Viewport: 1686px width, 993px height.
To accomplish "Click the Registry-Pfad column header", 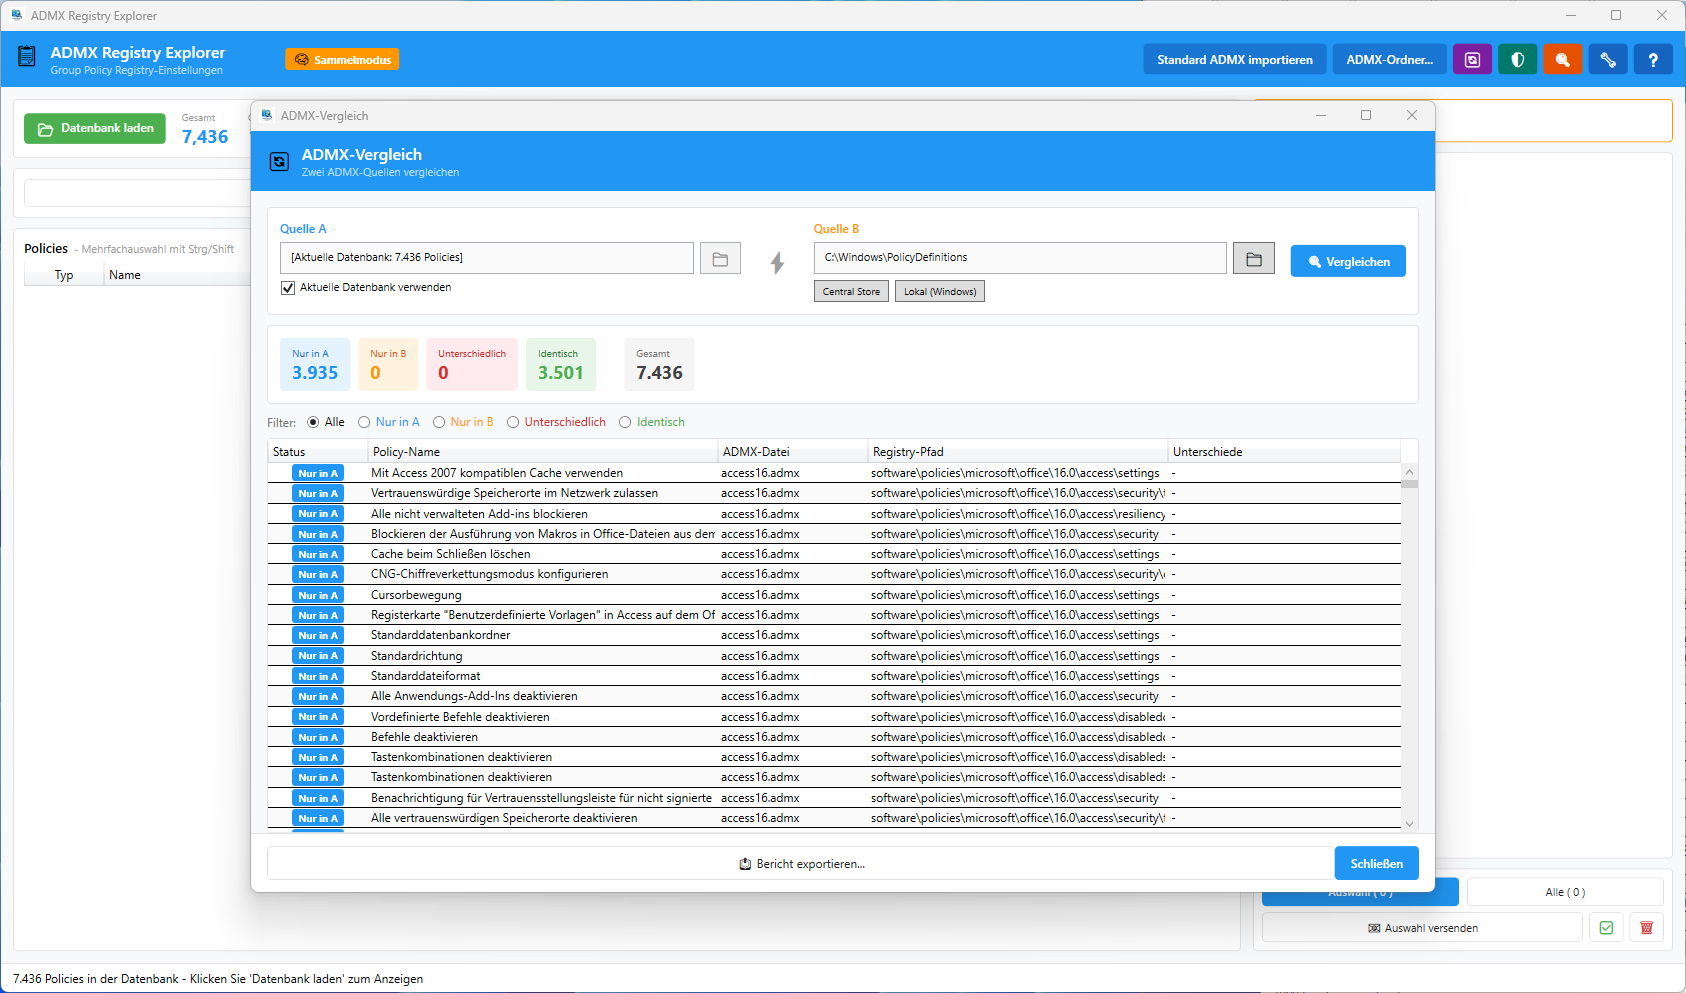I will coord(1016,452).
